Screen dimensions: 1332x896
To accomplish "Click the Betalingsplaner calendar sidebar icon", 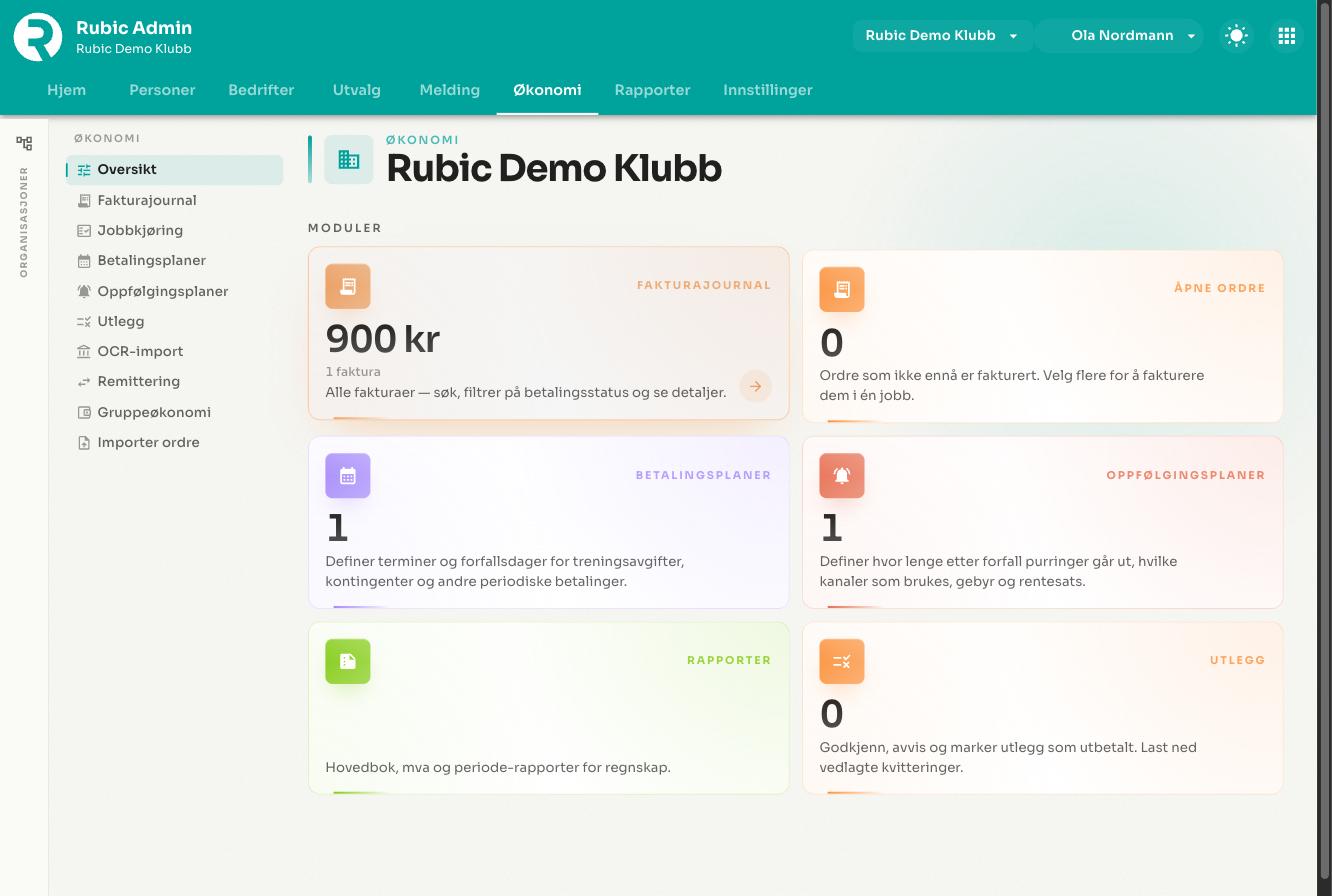I will coord(84,261).
